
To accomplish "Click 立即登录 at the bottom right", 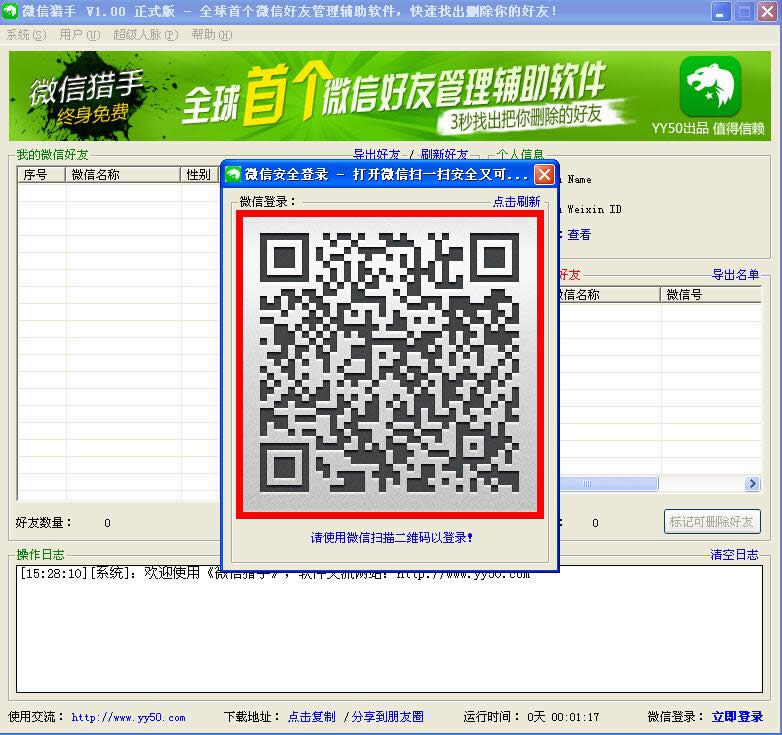I will tap(737, 717).
